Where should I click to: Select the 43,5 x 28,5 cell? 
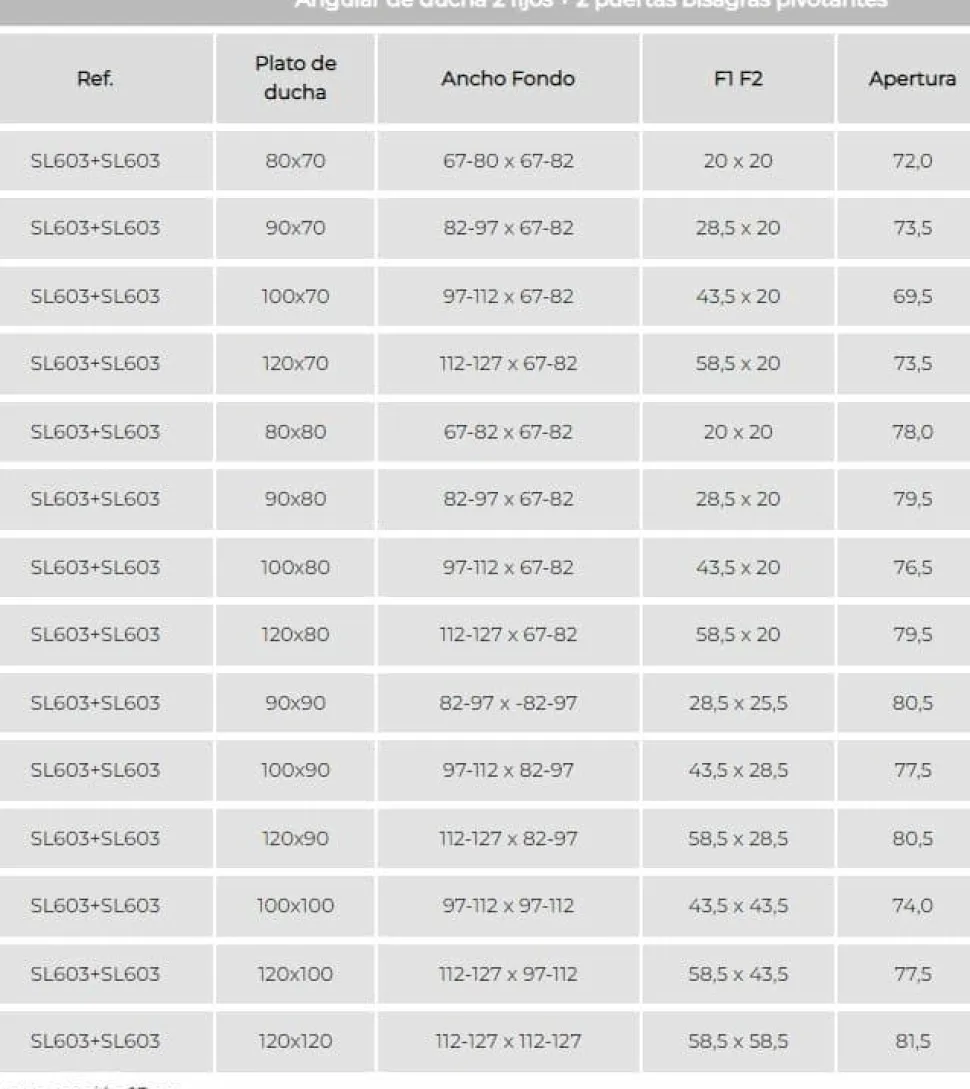[x=737, y=770]
